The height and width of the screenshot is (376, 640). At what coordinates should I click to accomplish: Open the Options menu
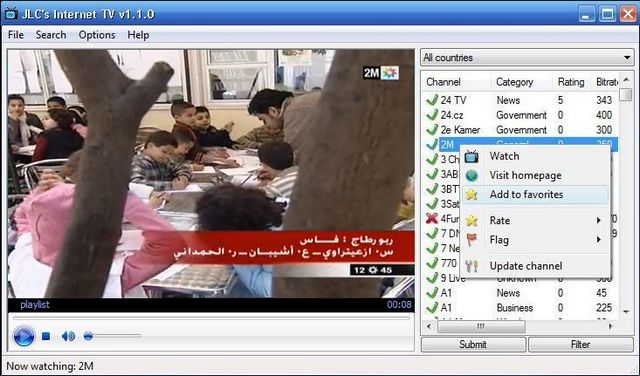(97, 35)
